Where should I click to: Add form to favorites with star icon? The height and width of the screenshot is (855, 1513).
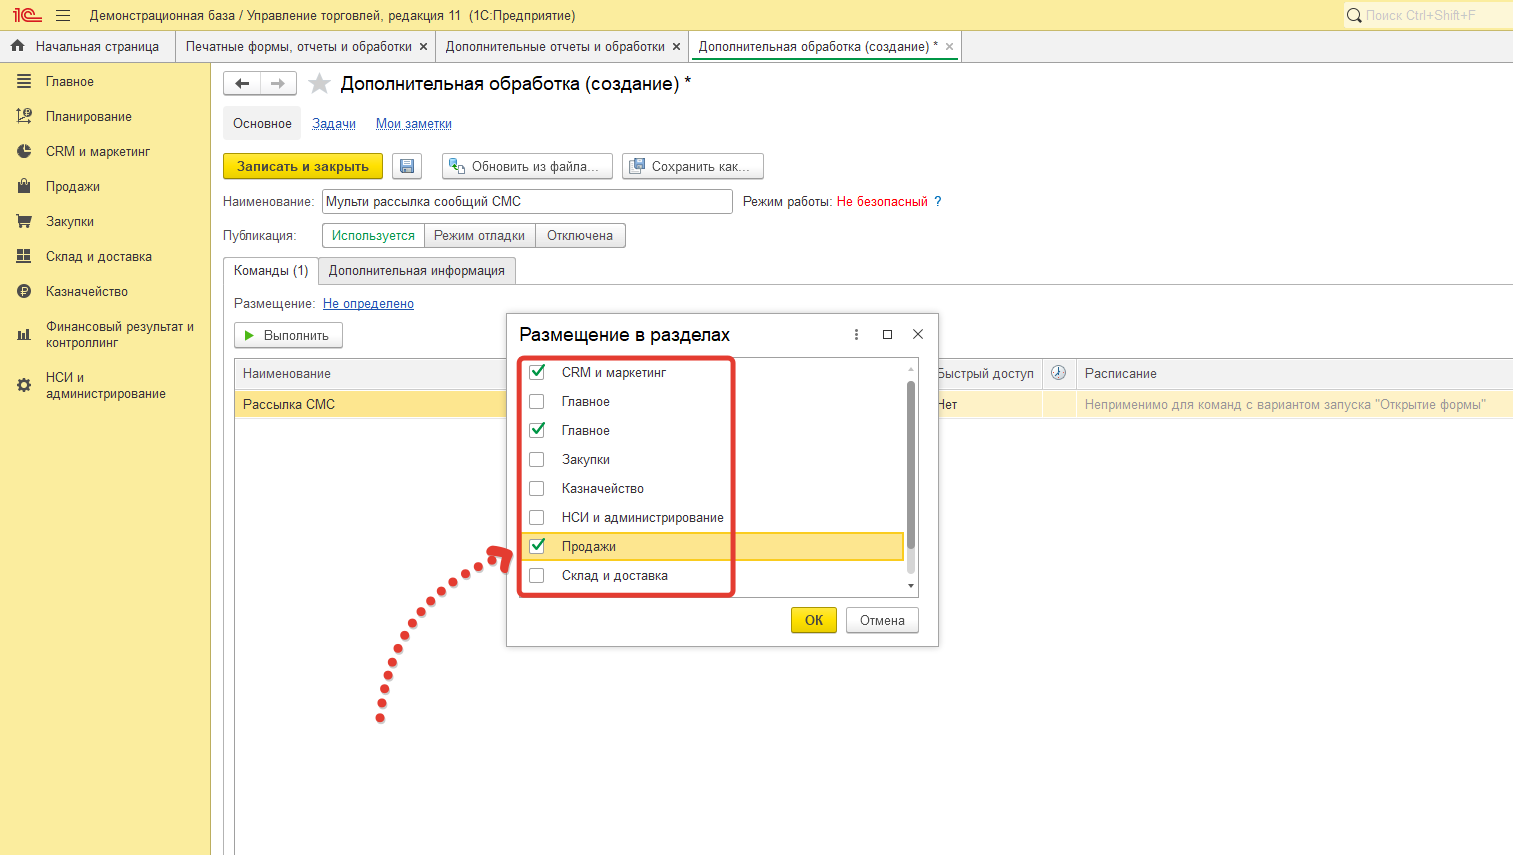pyautogui.click(x=319, y=84)
